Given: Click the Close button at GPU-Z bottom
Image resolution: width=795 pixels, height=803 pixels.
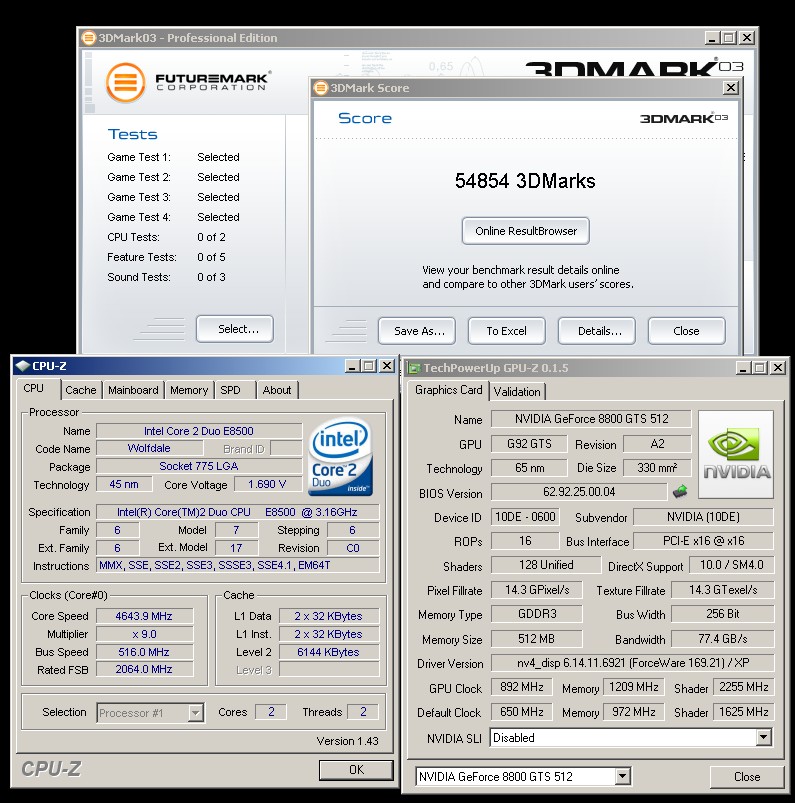Looking at the screenshot, I should click(746, 776).
